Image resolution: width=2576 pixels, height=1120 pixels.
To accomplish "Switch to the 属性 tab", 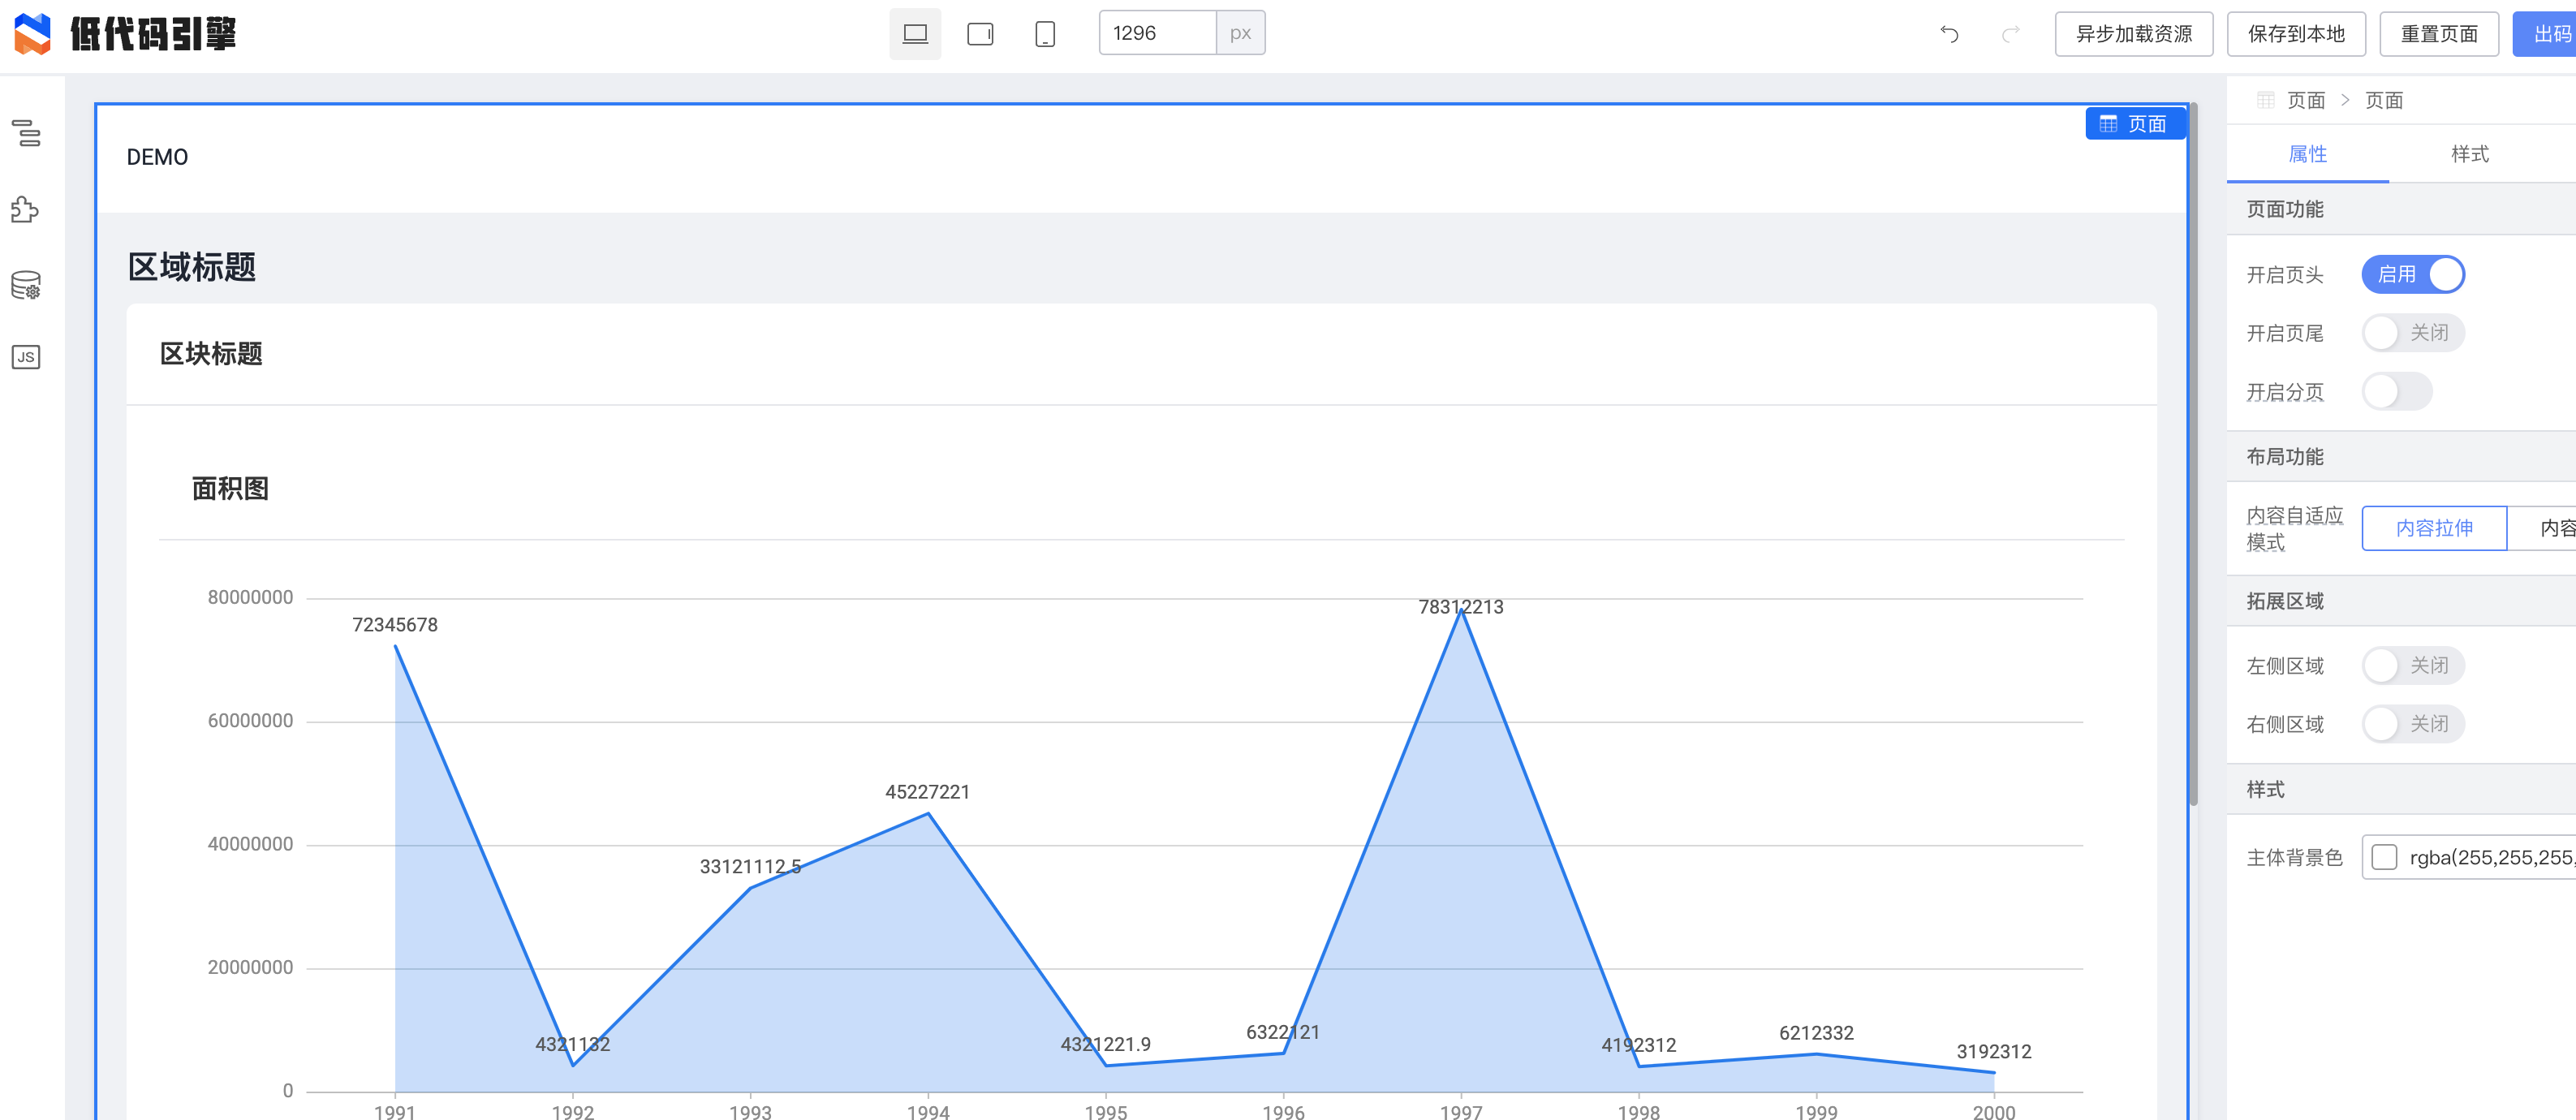I will (x=2307, y=154).
